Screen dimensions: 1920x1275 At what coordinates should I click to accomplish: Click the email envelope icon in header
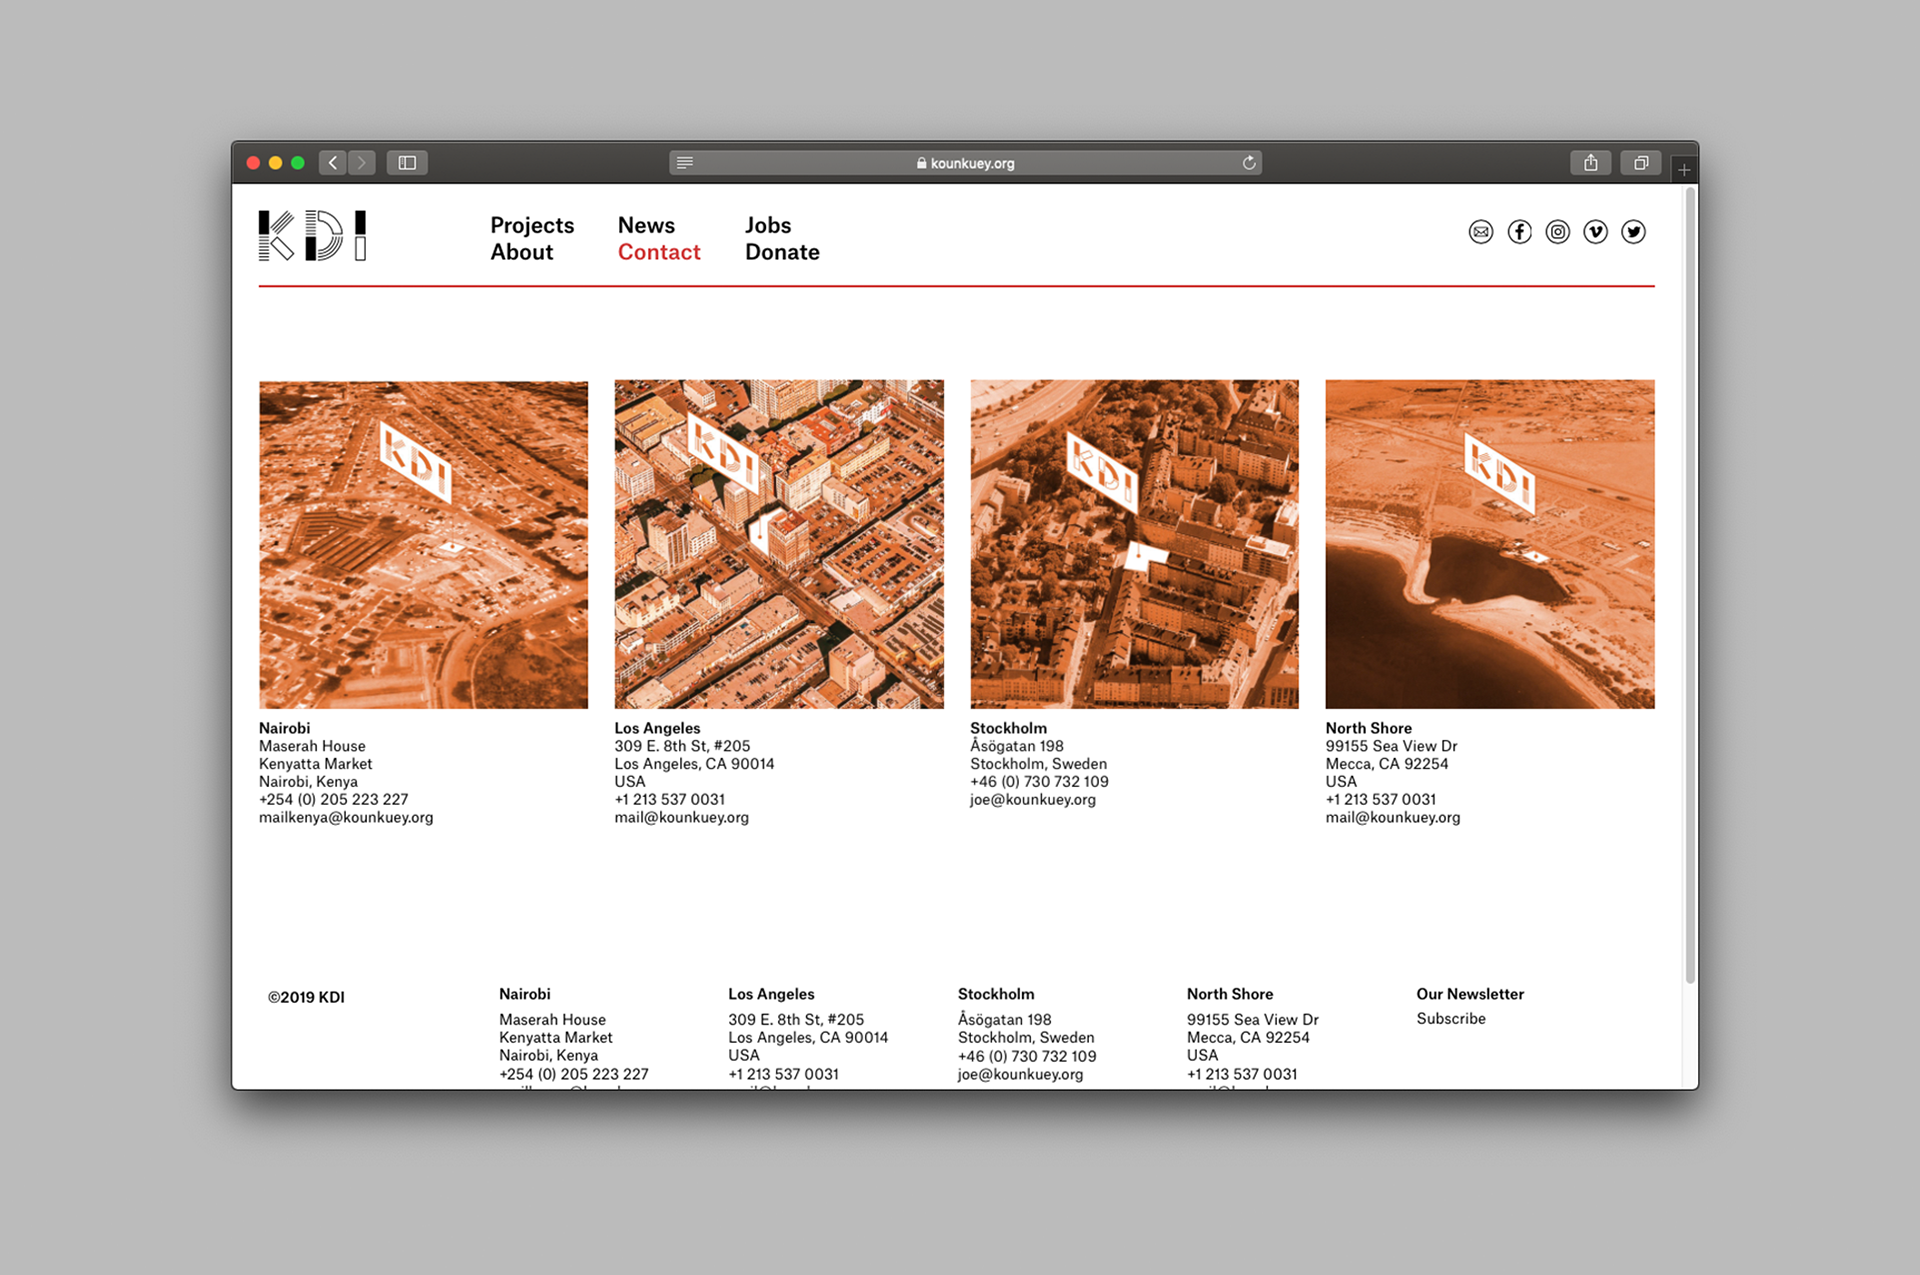[1481, 232]
